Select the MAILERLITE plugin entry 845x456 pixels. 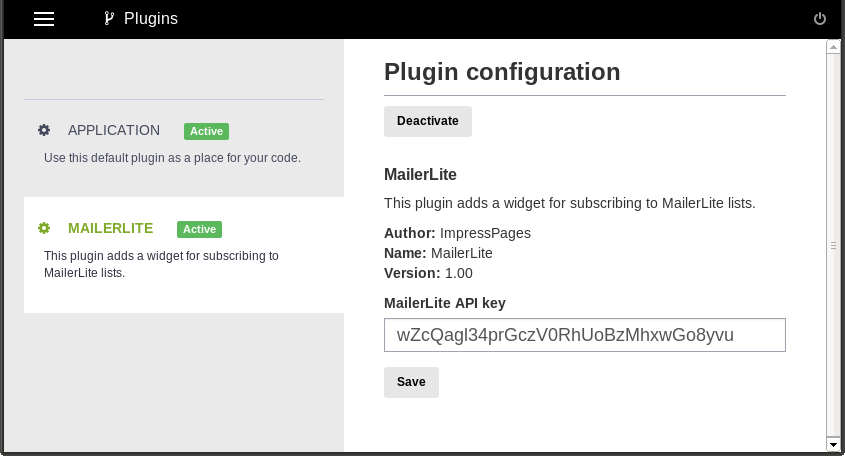tap(184, 254)
